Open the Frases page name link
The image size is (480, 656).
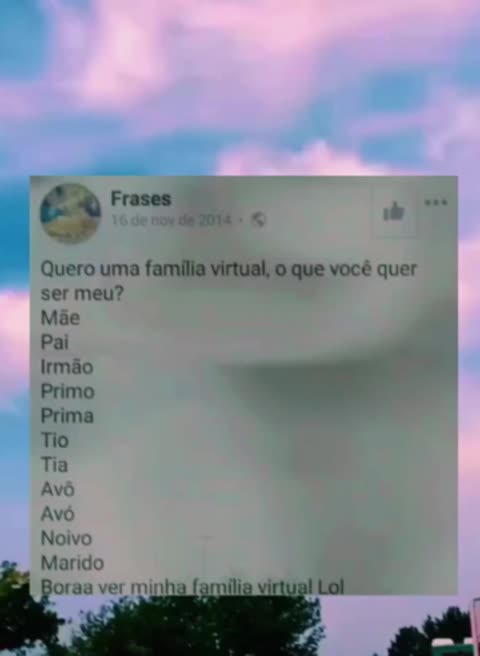pyautogui.click(x=141, y=199)
